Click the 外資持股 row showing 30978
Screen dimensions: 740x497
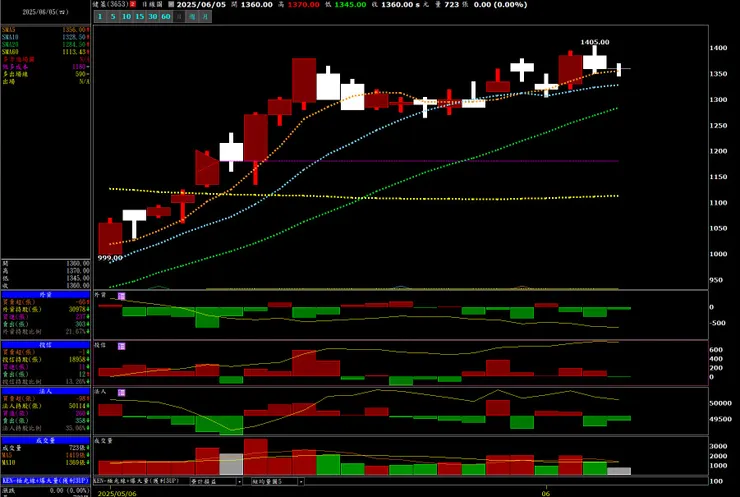(45, 309)
